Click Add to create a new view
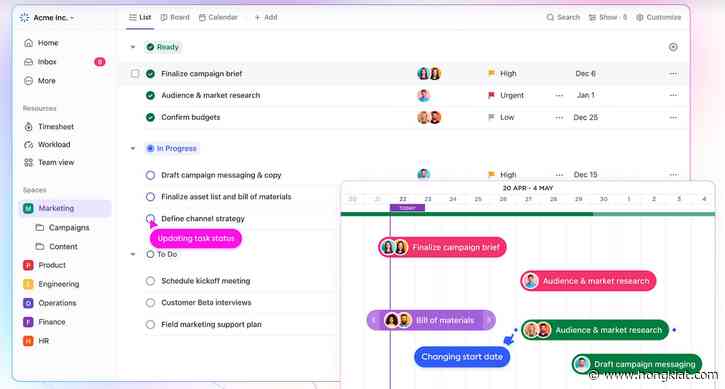The height and width of the screenshot is (389, 725). [266, 17]
